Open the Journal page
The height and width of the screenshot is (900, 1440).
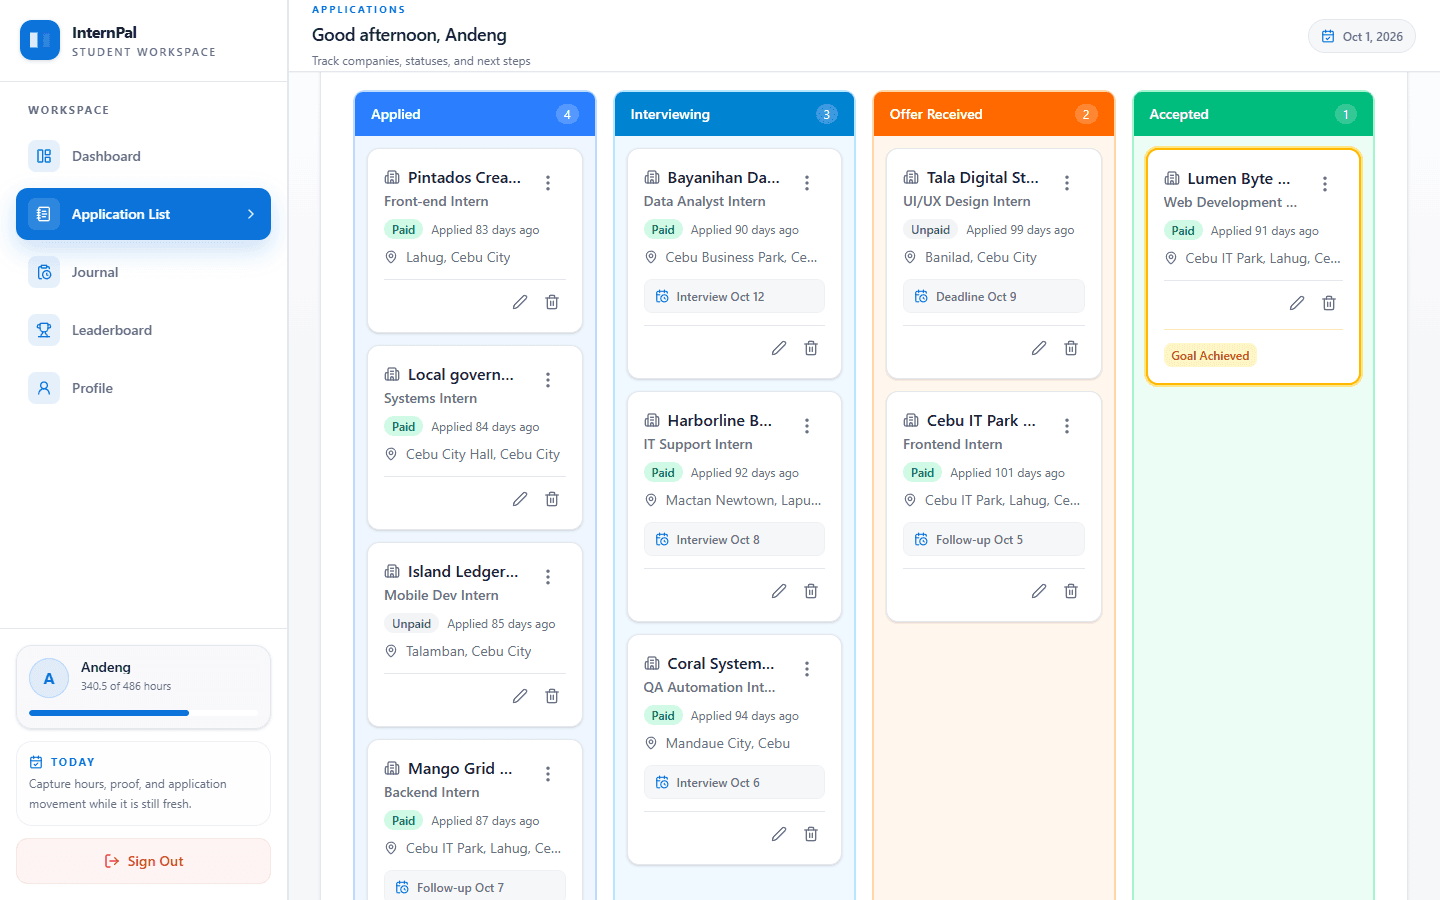coord(143,272)
